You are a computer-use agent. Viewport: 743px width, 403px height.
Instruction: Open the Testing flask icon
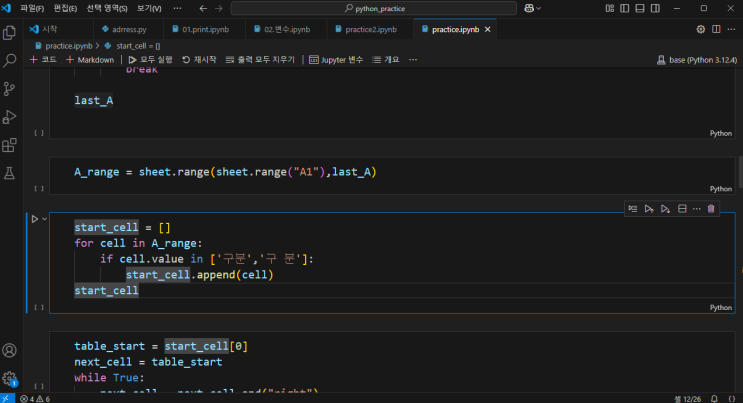tap(10, 174)
